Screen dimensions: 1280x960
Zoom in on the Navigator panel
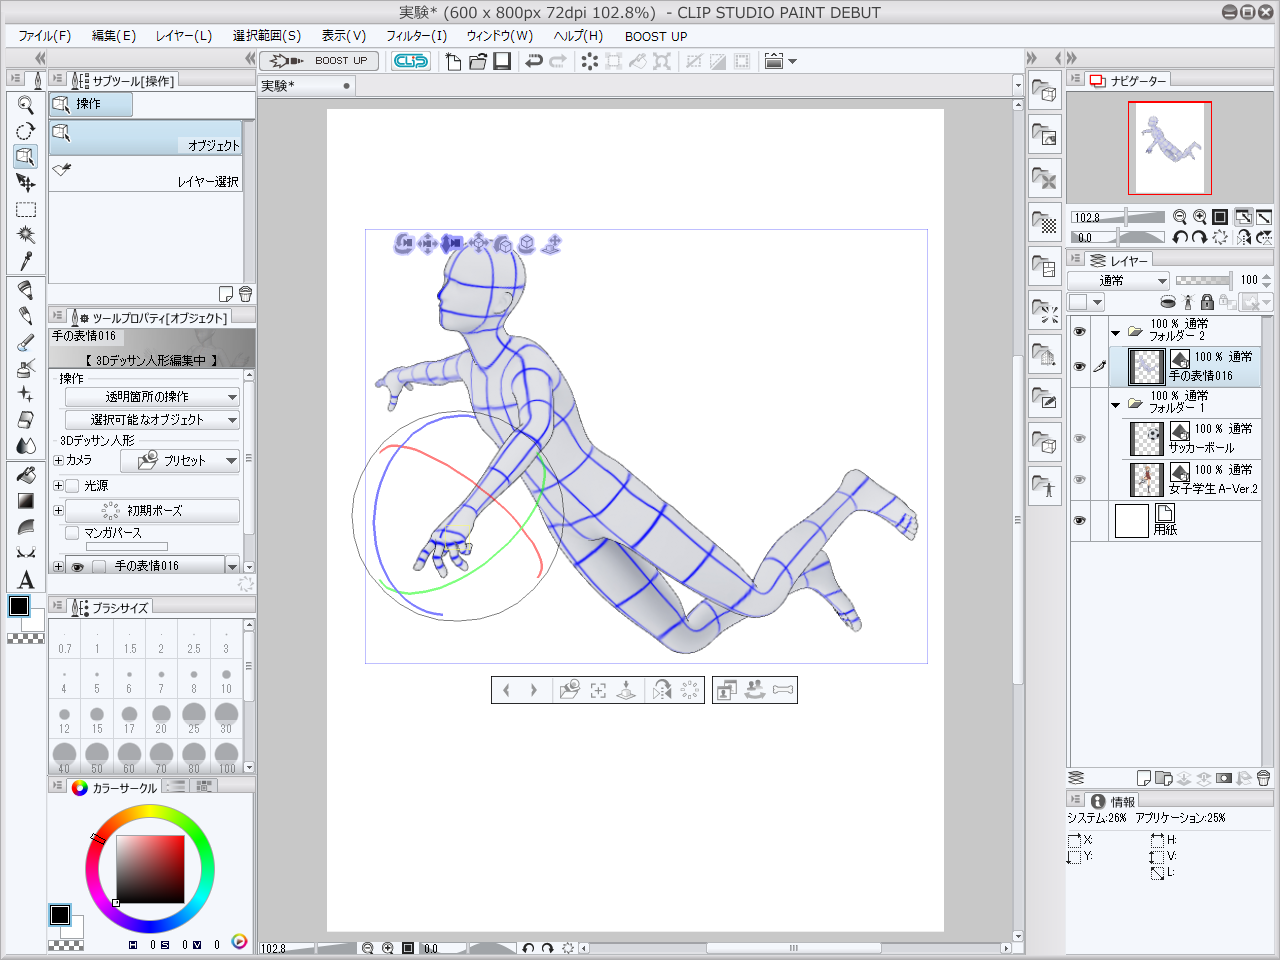click(1199, 217)
